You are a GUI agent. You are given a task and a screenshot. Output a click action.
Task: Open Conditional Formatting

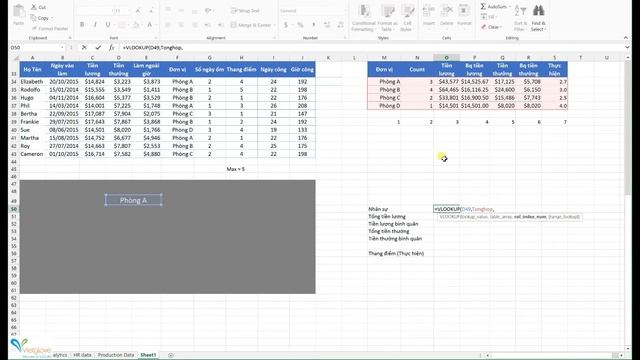(x=363, y=18)
